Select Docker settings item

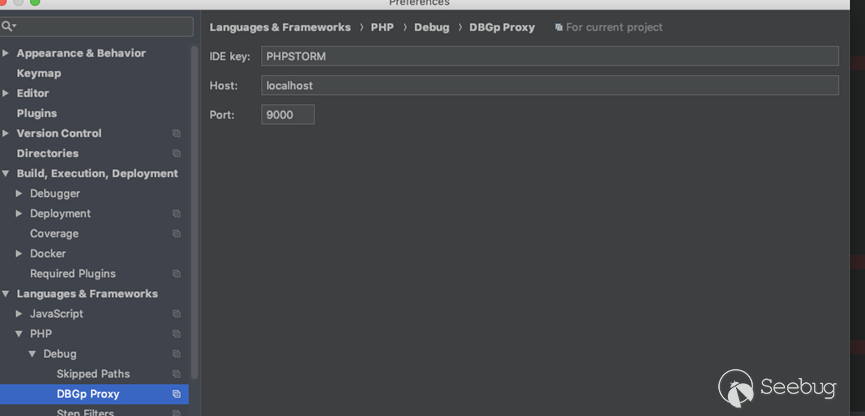[x=48, y=254]
